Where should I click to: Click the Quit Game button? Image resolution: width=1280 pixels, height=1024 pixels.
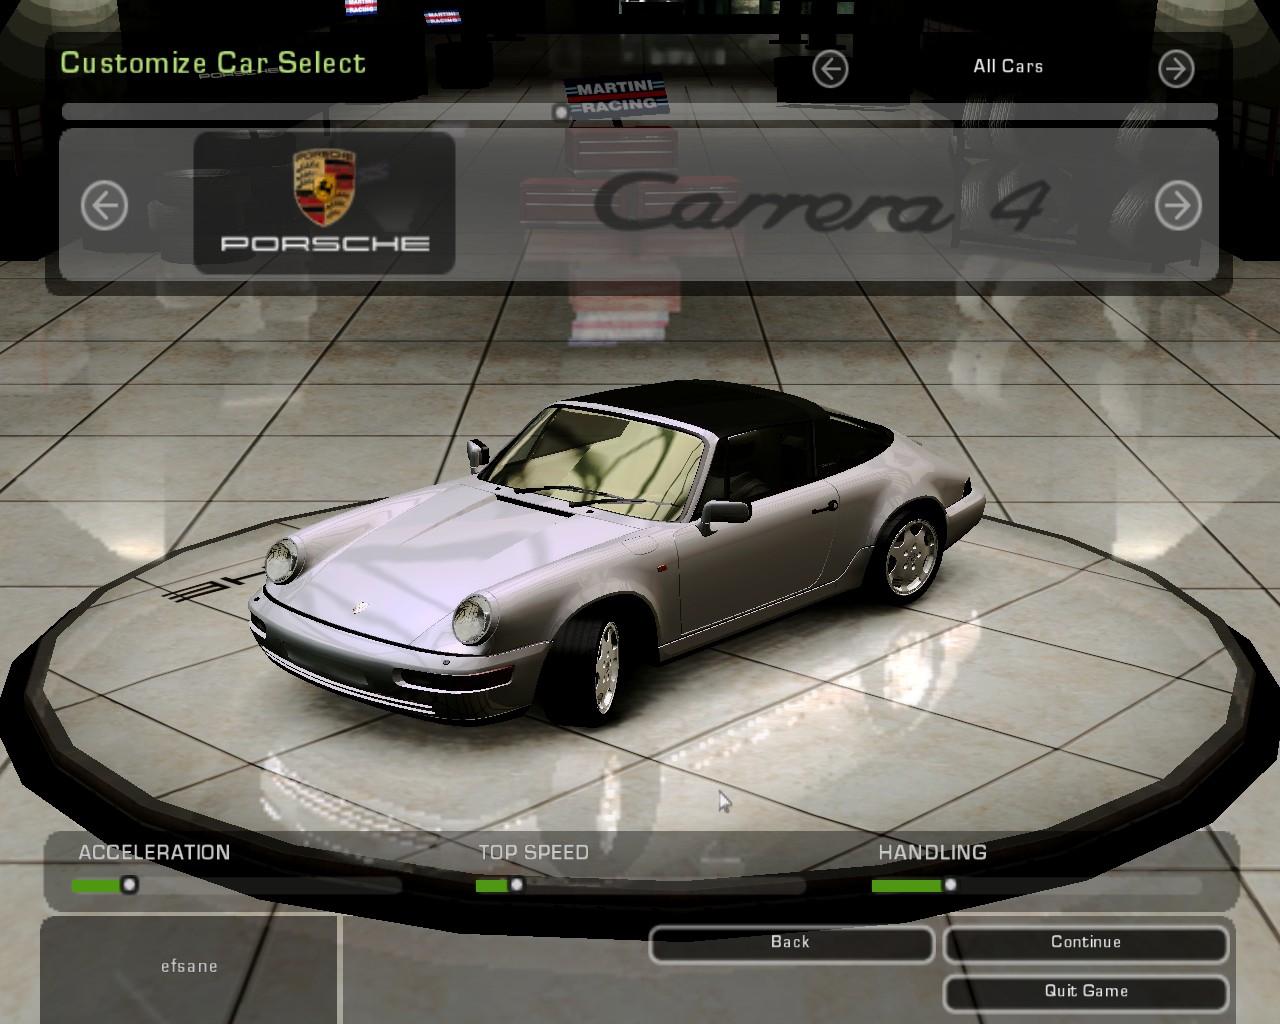coord(1086,992)
